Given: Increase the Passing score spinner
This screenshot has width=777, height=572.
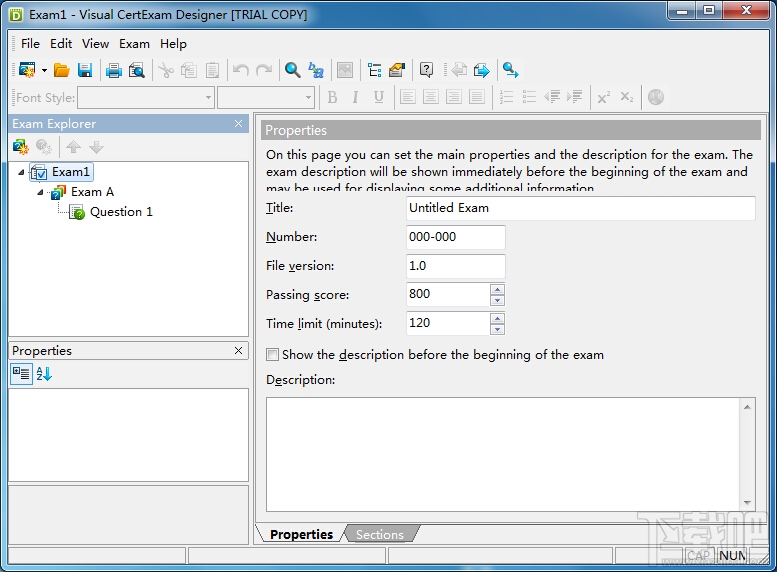Looking at the screenshot, I should click(497, 289).
